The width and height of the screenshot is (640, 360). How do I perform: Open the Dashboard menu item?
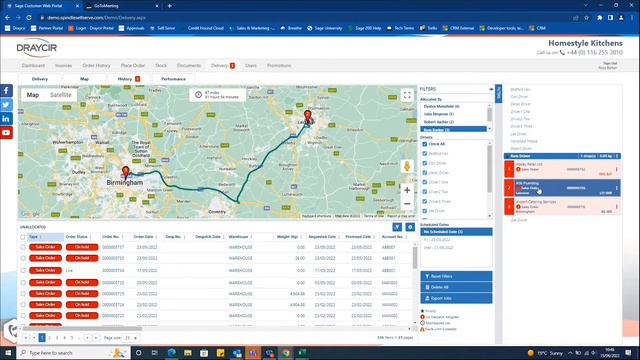(33, 66)
